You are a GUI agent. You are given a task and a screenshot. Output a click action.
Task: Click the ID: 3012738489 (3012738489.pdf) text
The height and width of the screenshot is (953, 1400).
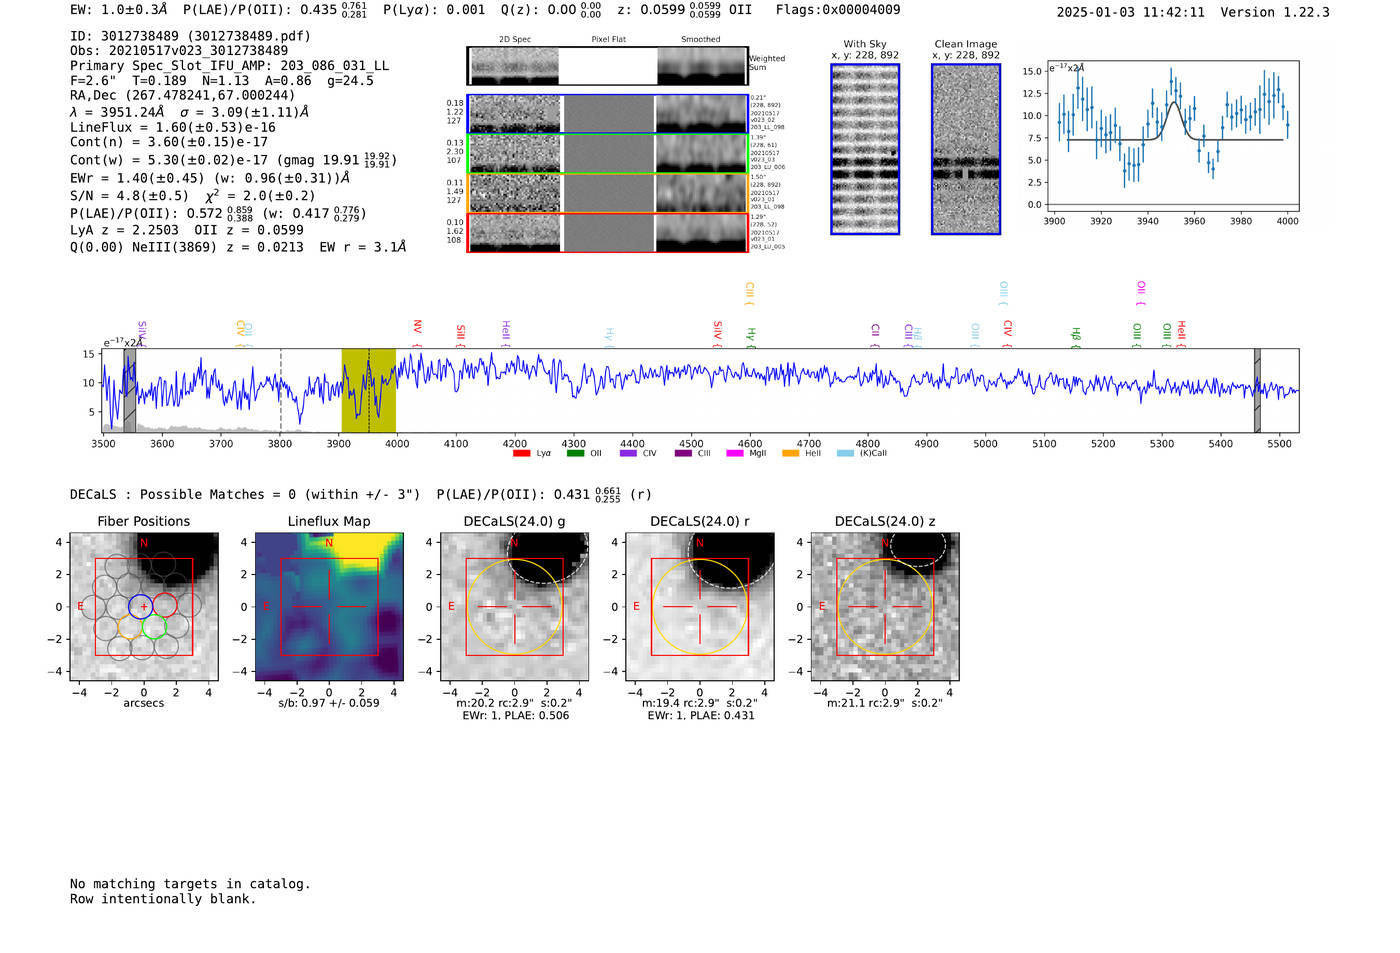pyautogui.click(x=190, y=36)
